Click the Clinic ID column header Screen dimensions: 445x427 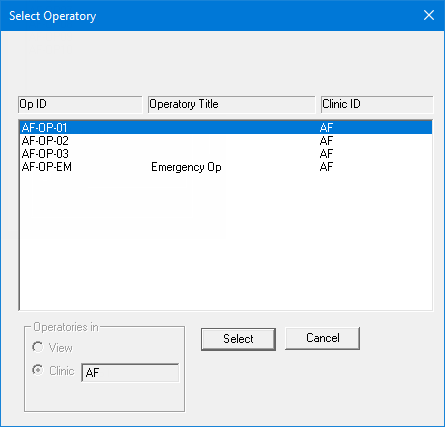click(x=377, y=104)
